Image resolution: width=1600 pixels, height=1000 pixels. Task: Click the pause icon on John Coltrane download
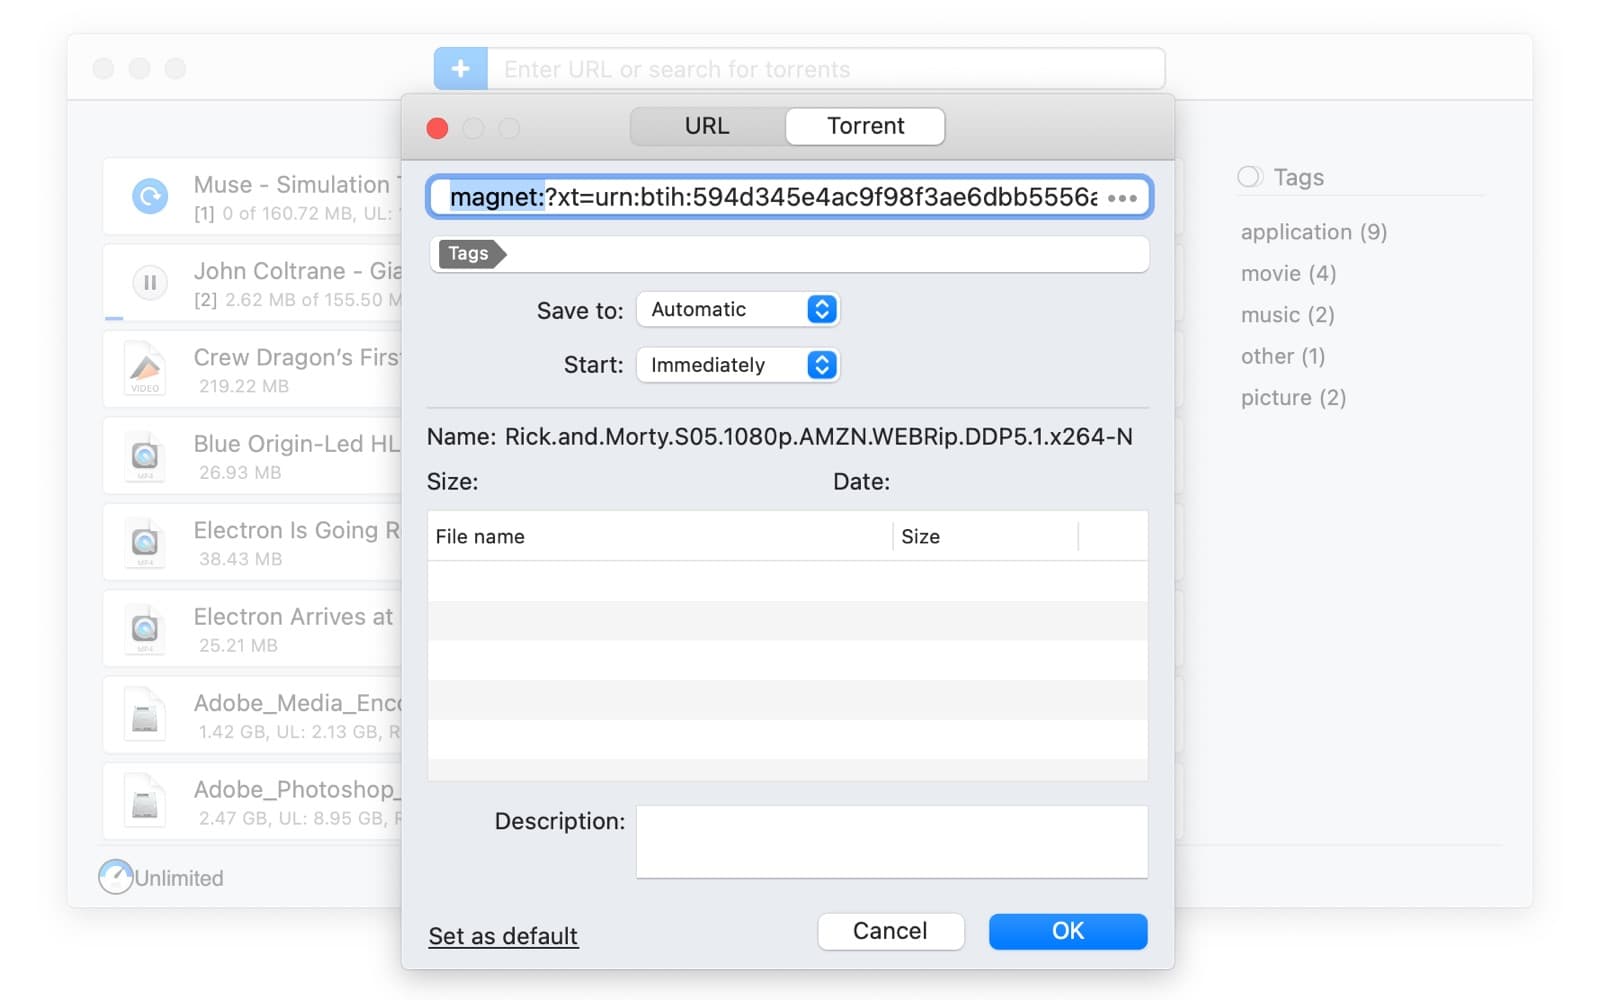[x=150, y=283]
